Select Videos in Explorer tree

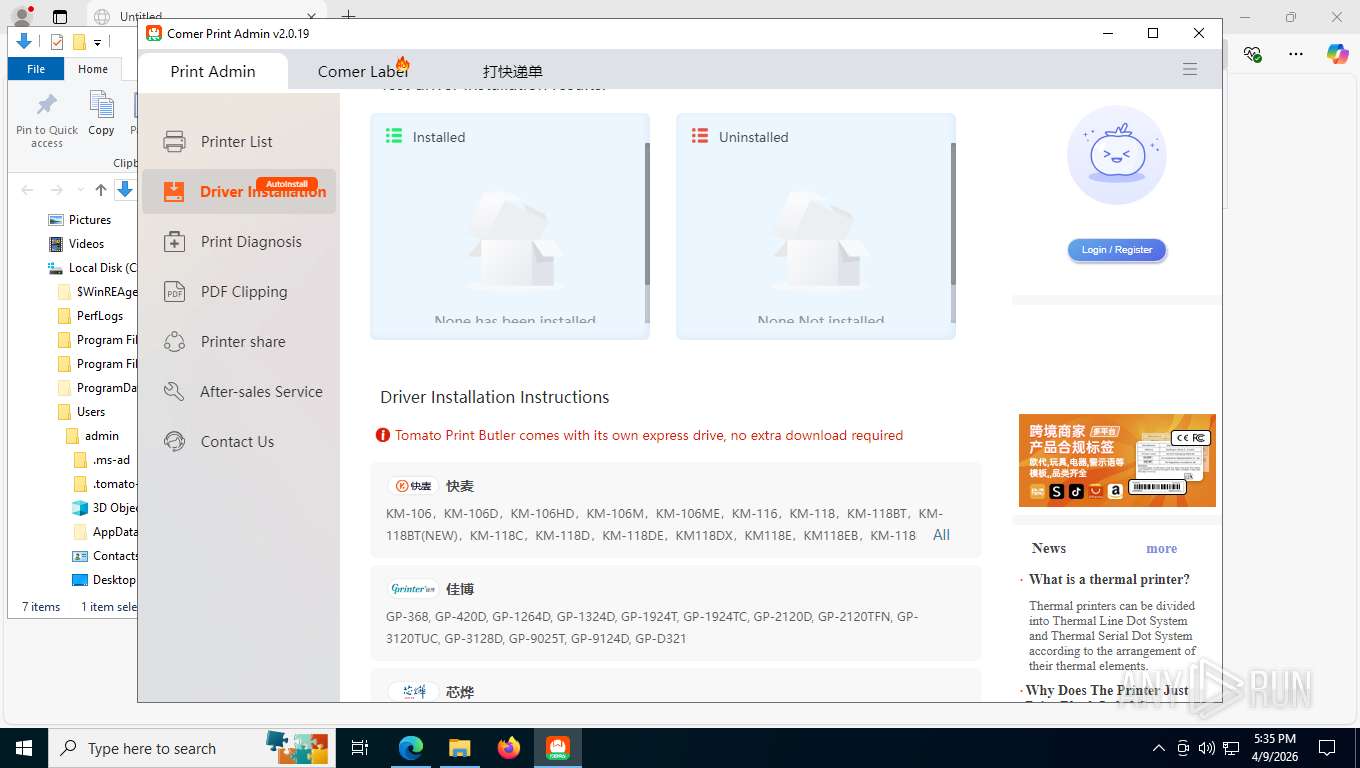tap(86, 244)
